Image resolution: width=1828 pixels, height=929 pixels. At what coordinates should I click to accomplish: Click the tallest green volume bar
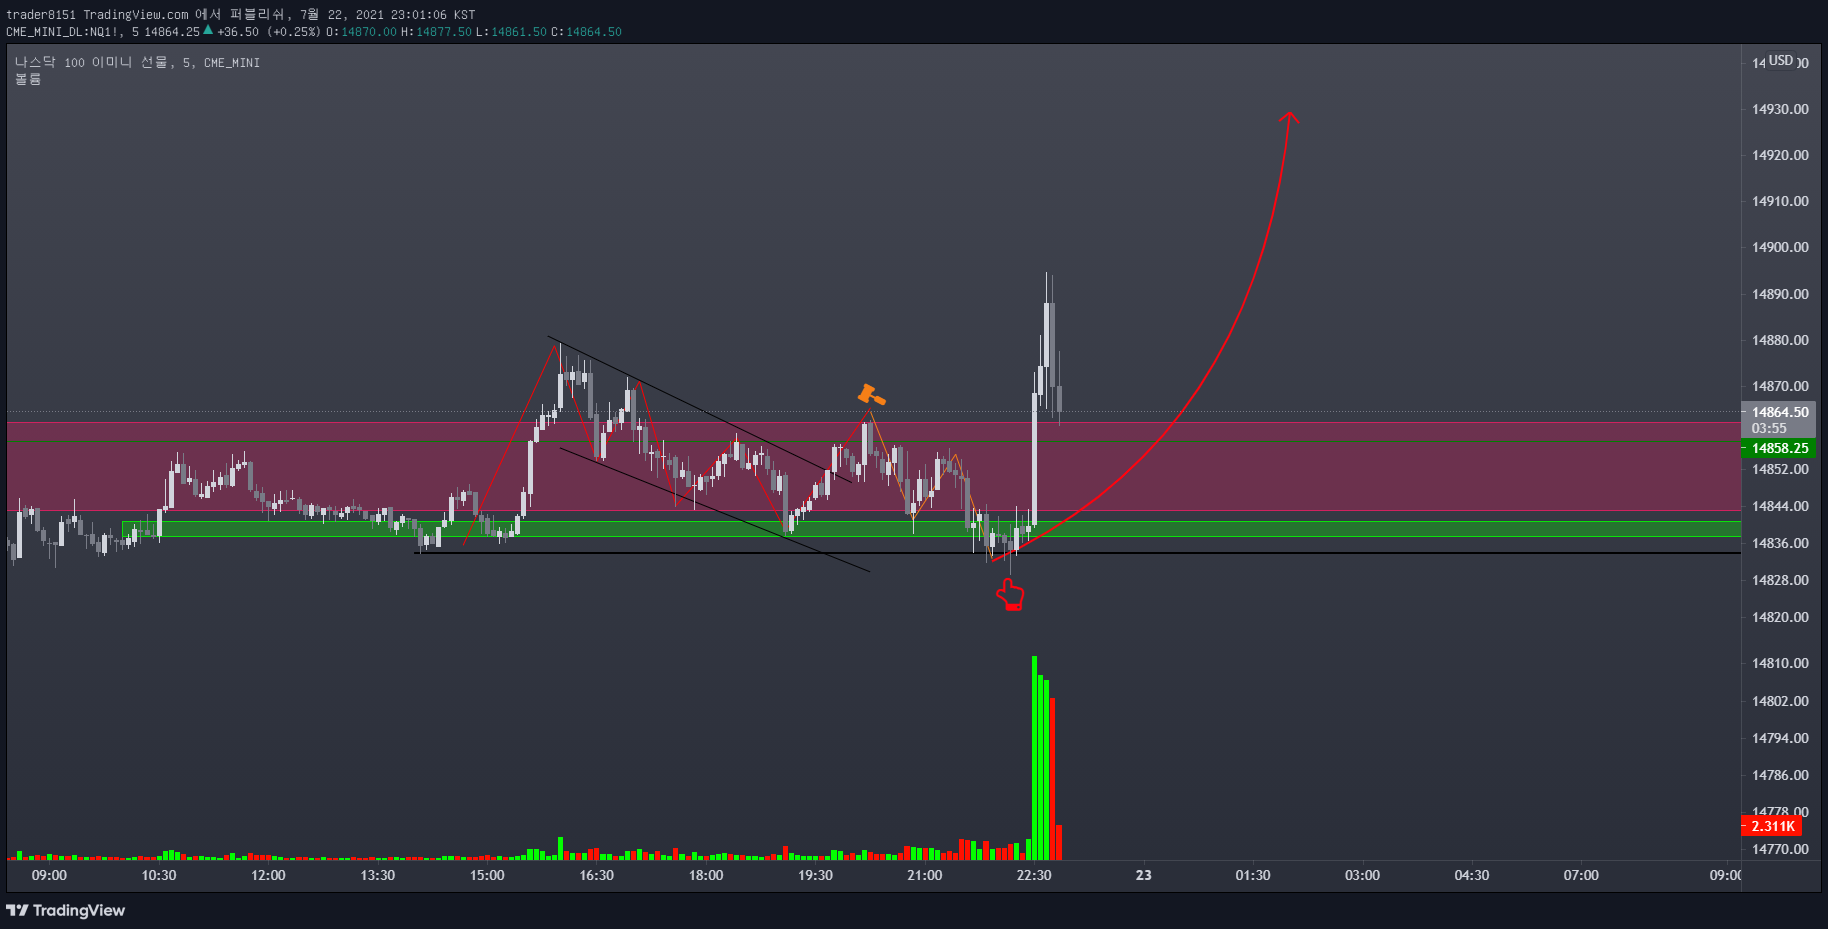pos(1034,758)
